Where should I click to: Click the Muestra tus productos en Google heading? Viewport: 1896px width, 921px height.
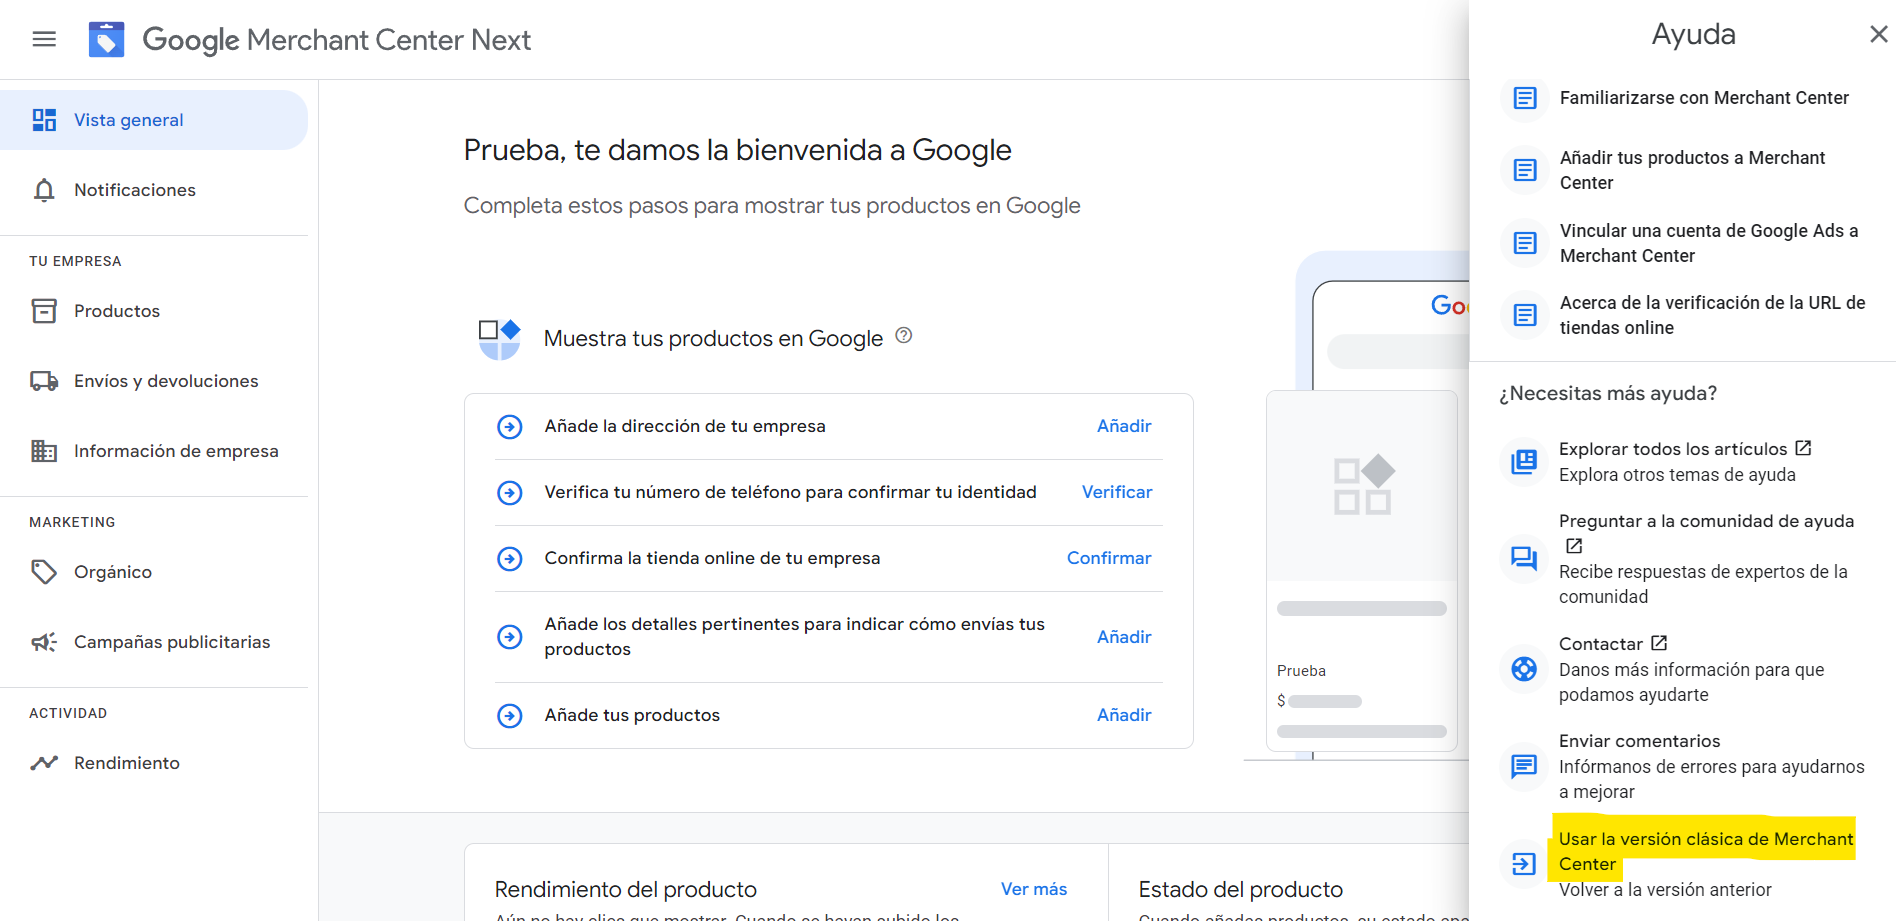[713, 339]
